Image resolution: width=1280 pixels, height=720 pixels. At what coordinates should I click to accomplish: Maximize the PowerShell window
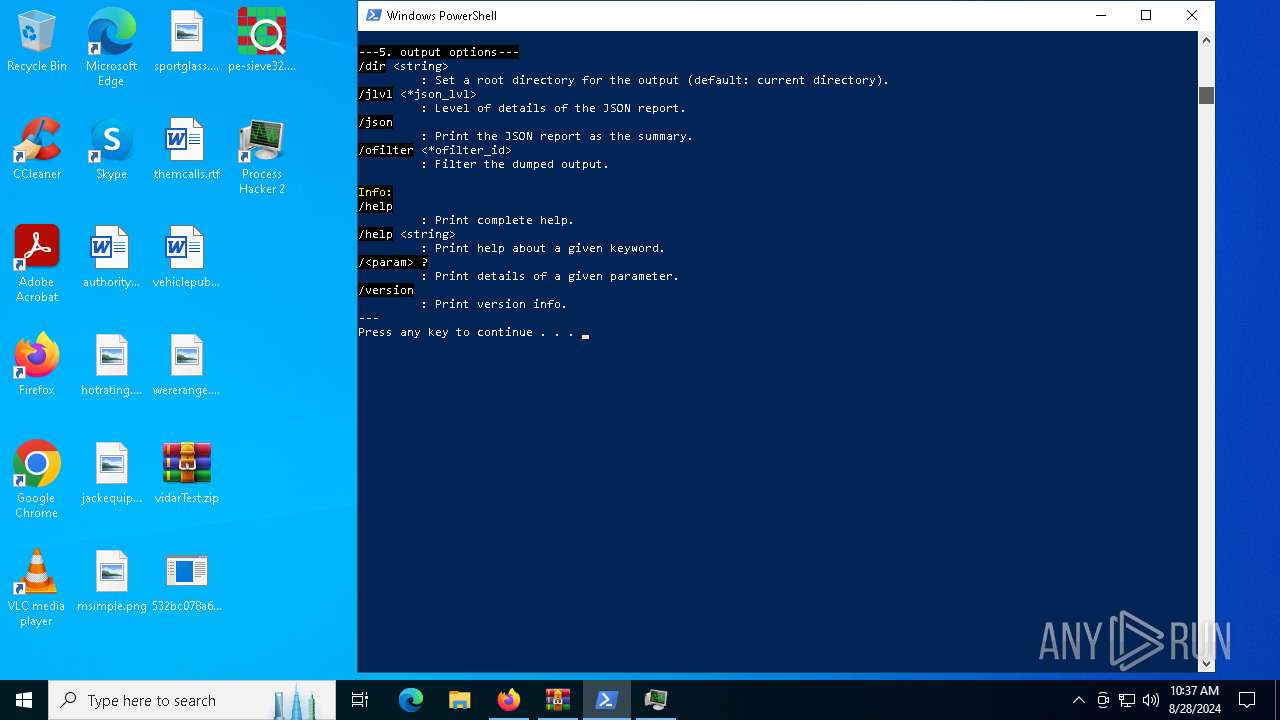[1146, 15]
